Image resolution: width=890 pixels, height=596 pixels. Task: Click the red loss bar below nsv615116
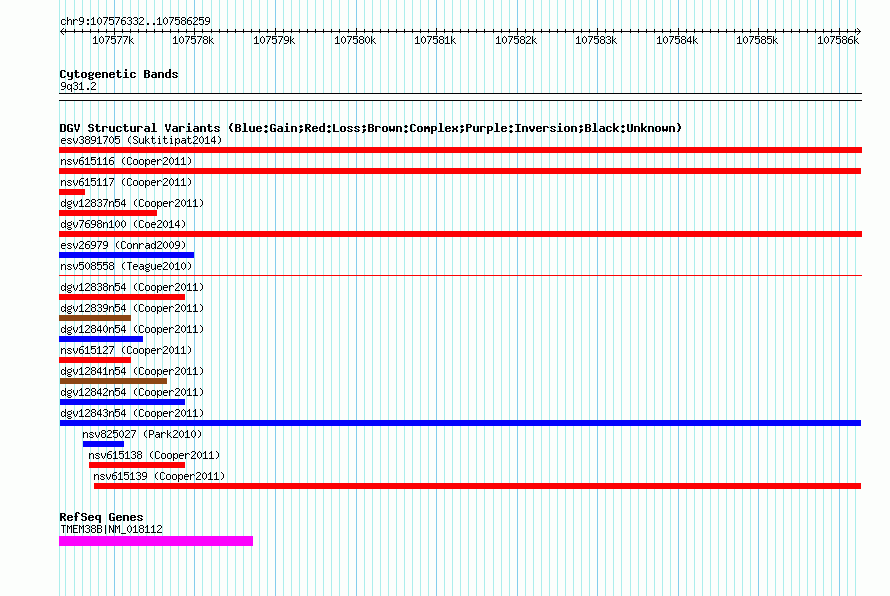coord(460,171)
